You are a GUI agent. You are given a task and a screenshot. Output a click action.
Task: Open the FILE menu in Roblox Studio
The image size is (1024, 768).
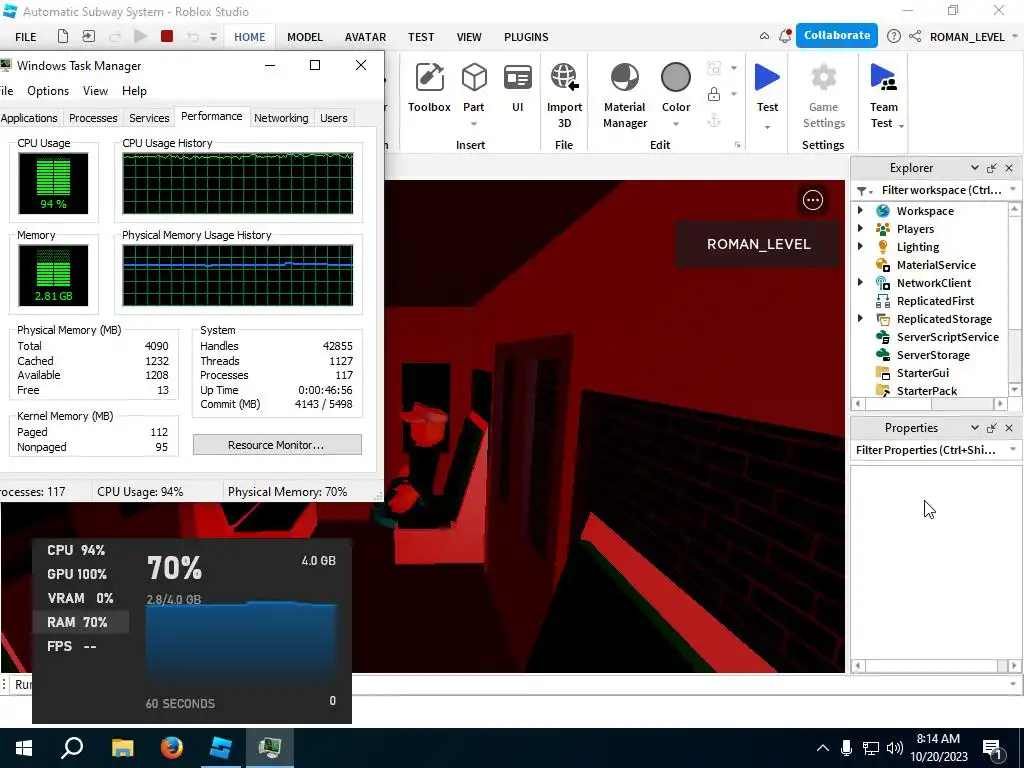25,37
